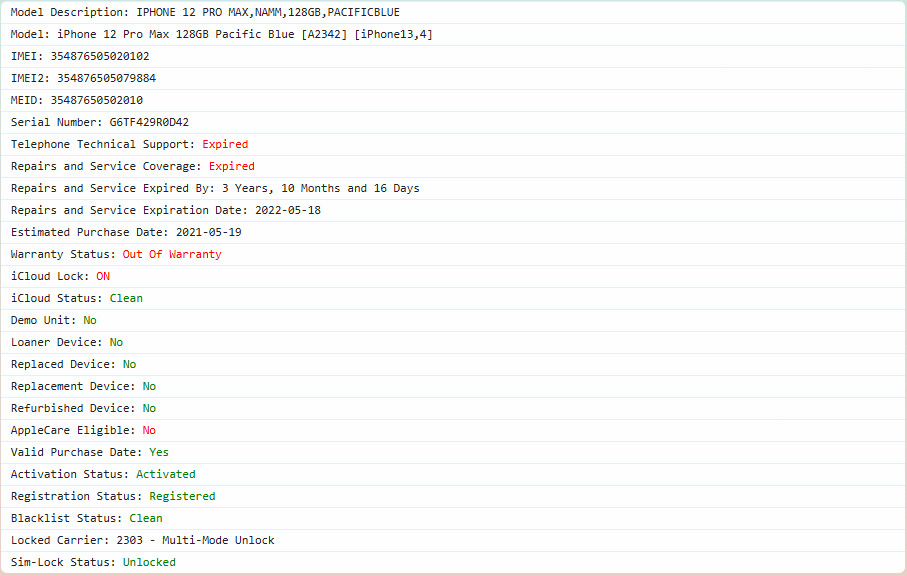Viewport: 907px width, 576px height.
Task: Select '2303 - Multi-Mode Unlock' carrier text
Action: coord(196,540)
